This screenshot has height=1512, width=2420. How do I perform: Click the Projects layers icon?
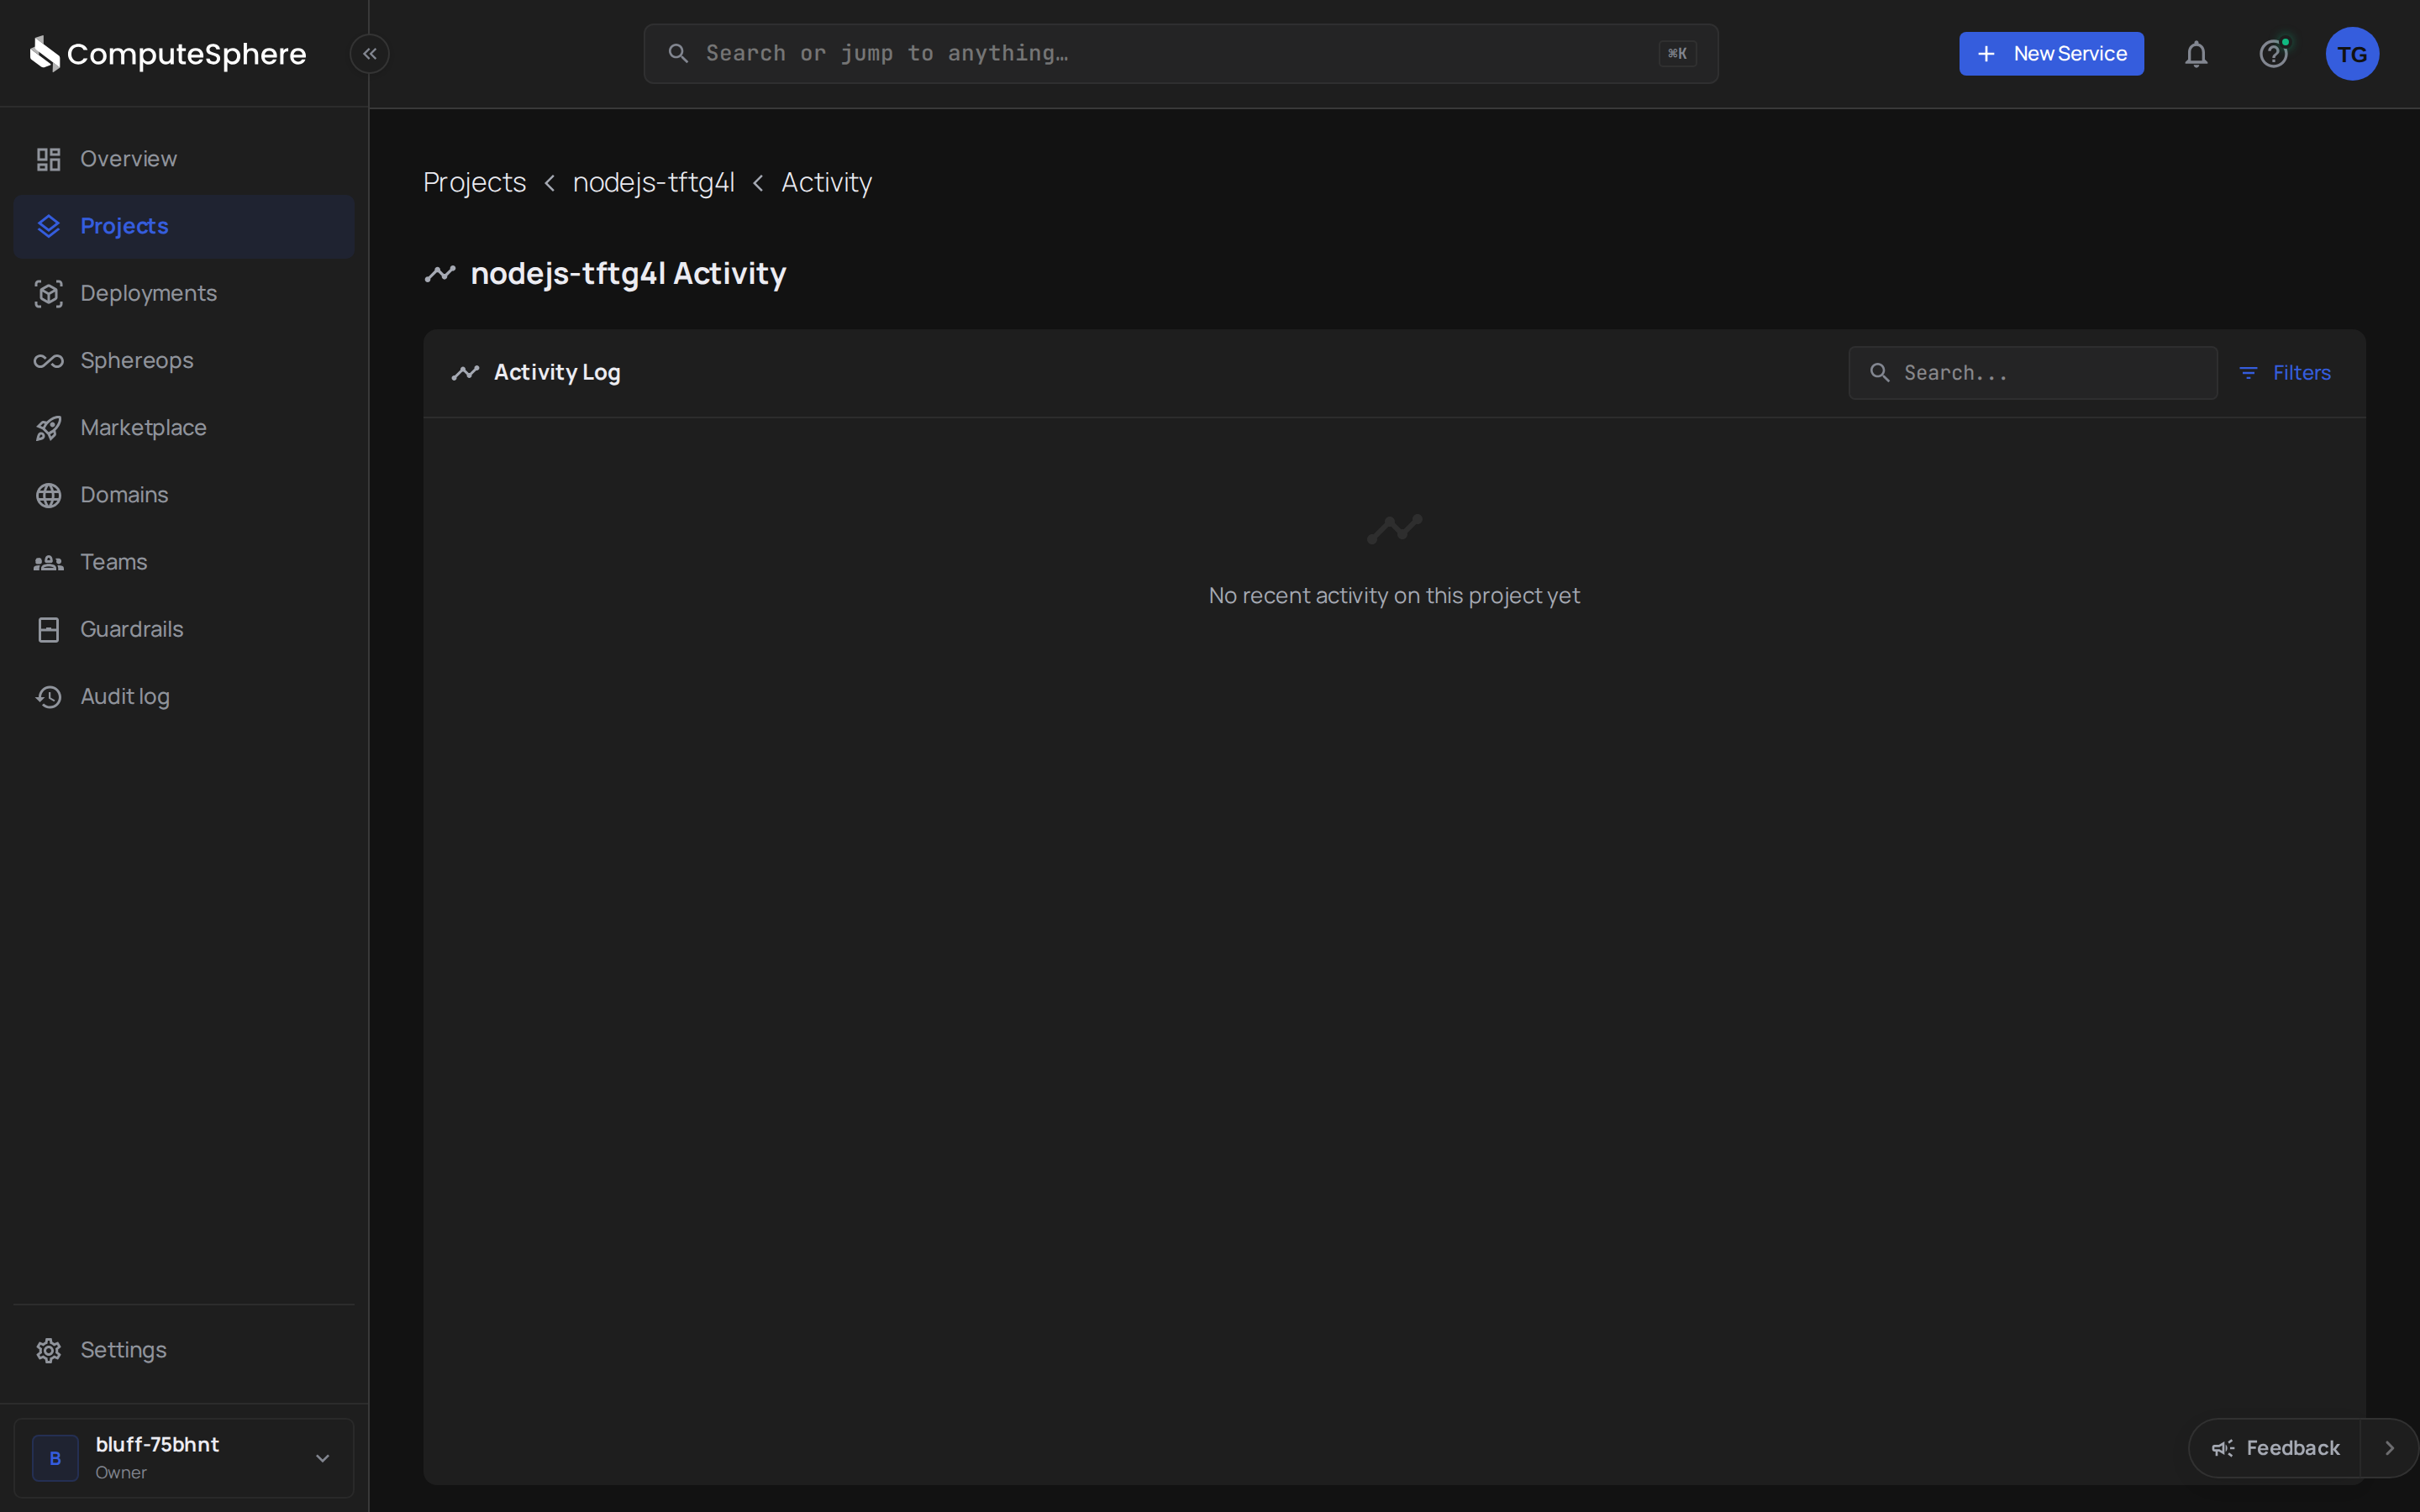point(48,226)
